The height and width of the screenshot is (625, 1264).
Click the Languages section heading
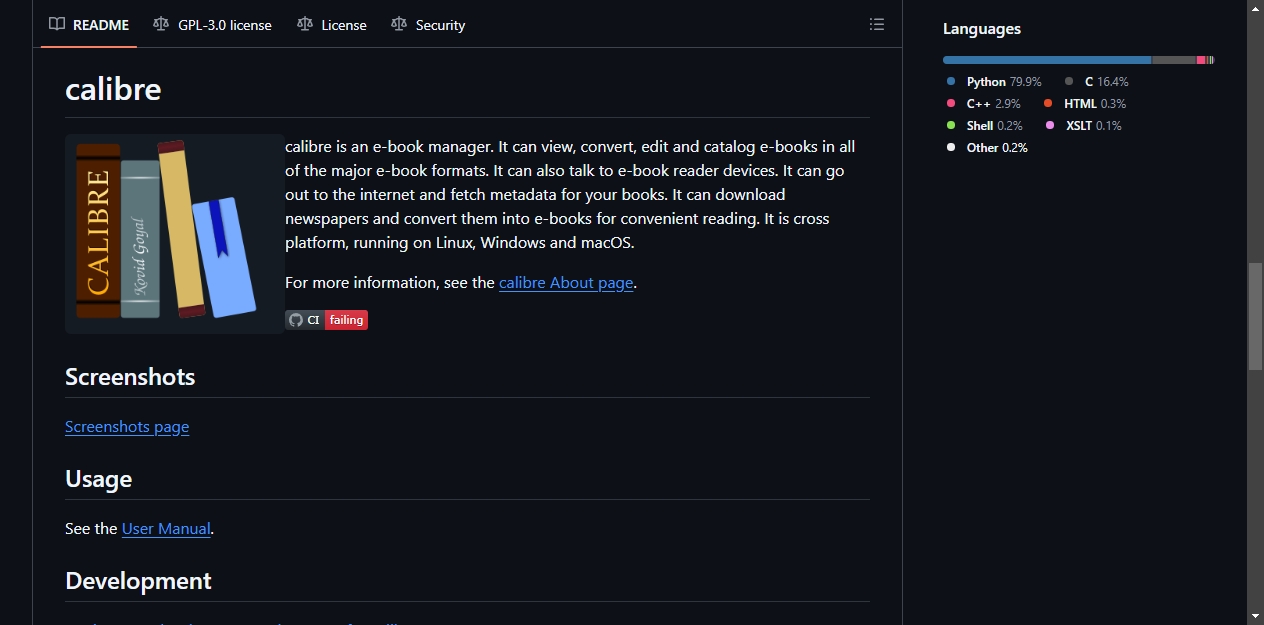[982, 29]
